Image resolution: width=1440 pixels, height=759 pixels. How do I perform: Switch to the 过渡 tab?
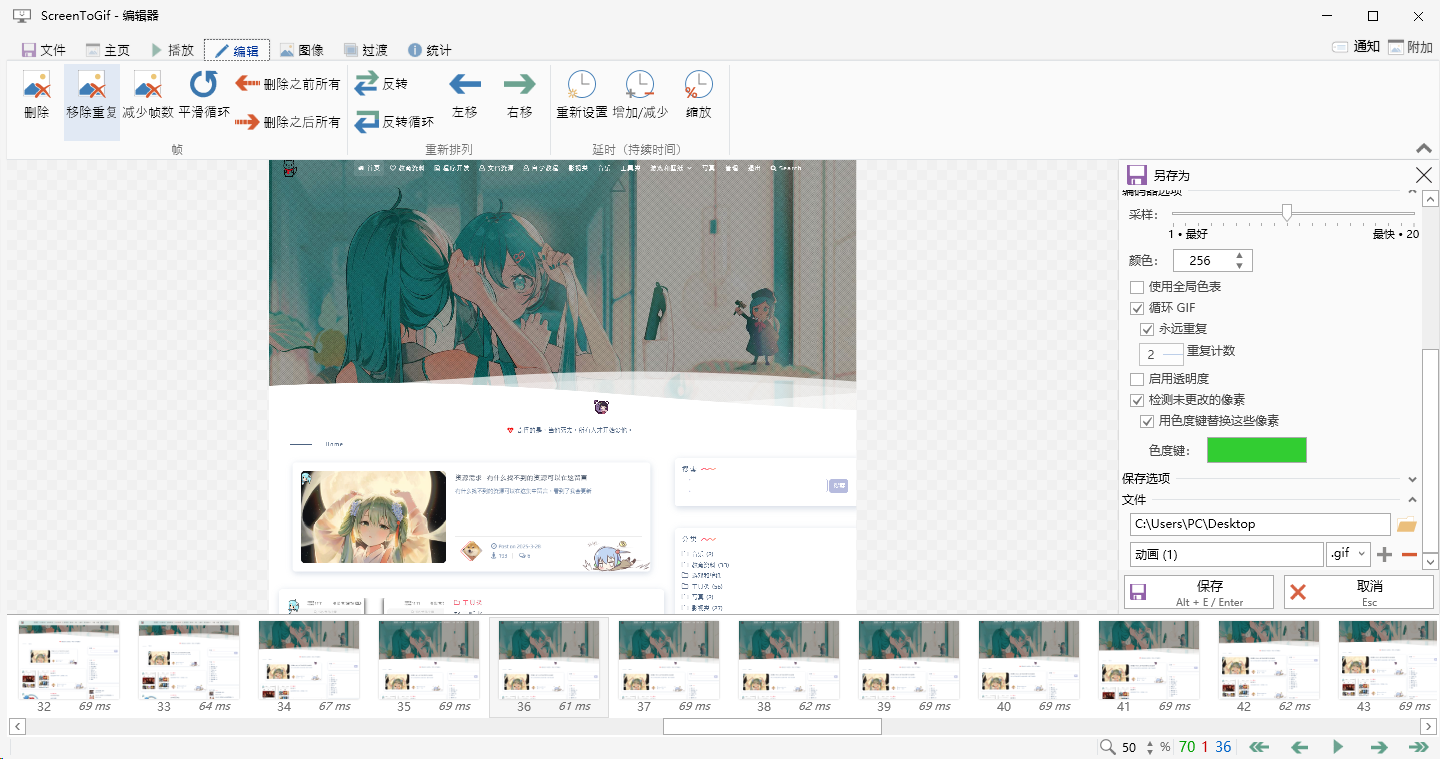365,50
